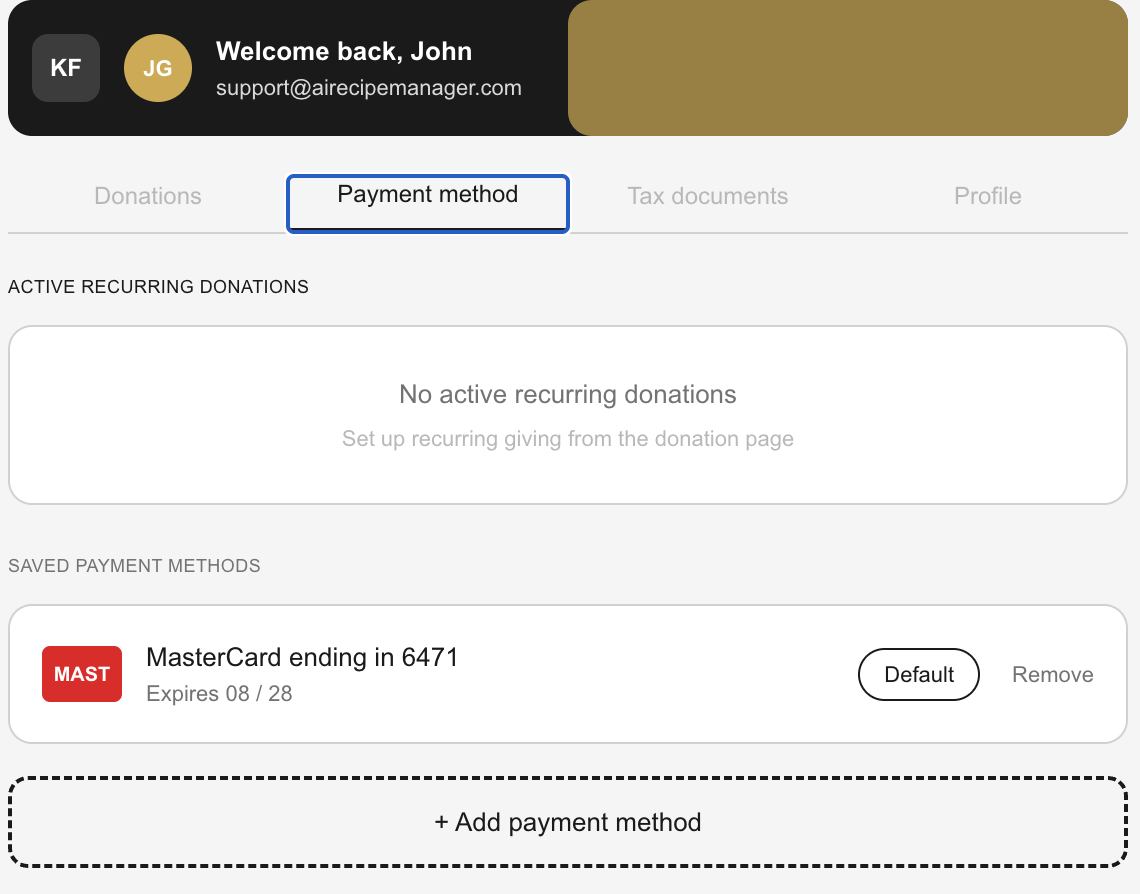Click the KF logo badge

65,68
